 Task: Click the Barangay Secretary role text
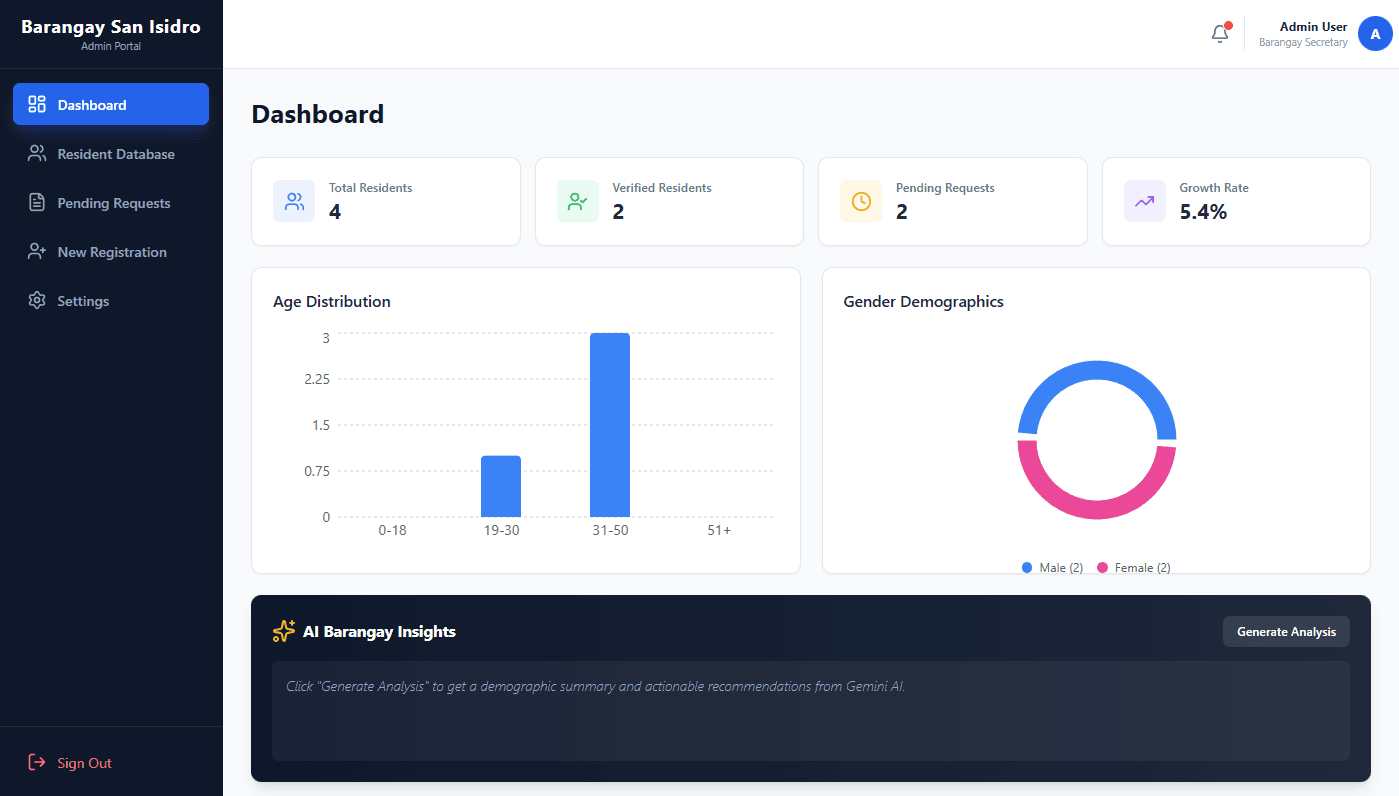pos(1303,43)
